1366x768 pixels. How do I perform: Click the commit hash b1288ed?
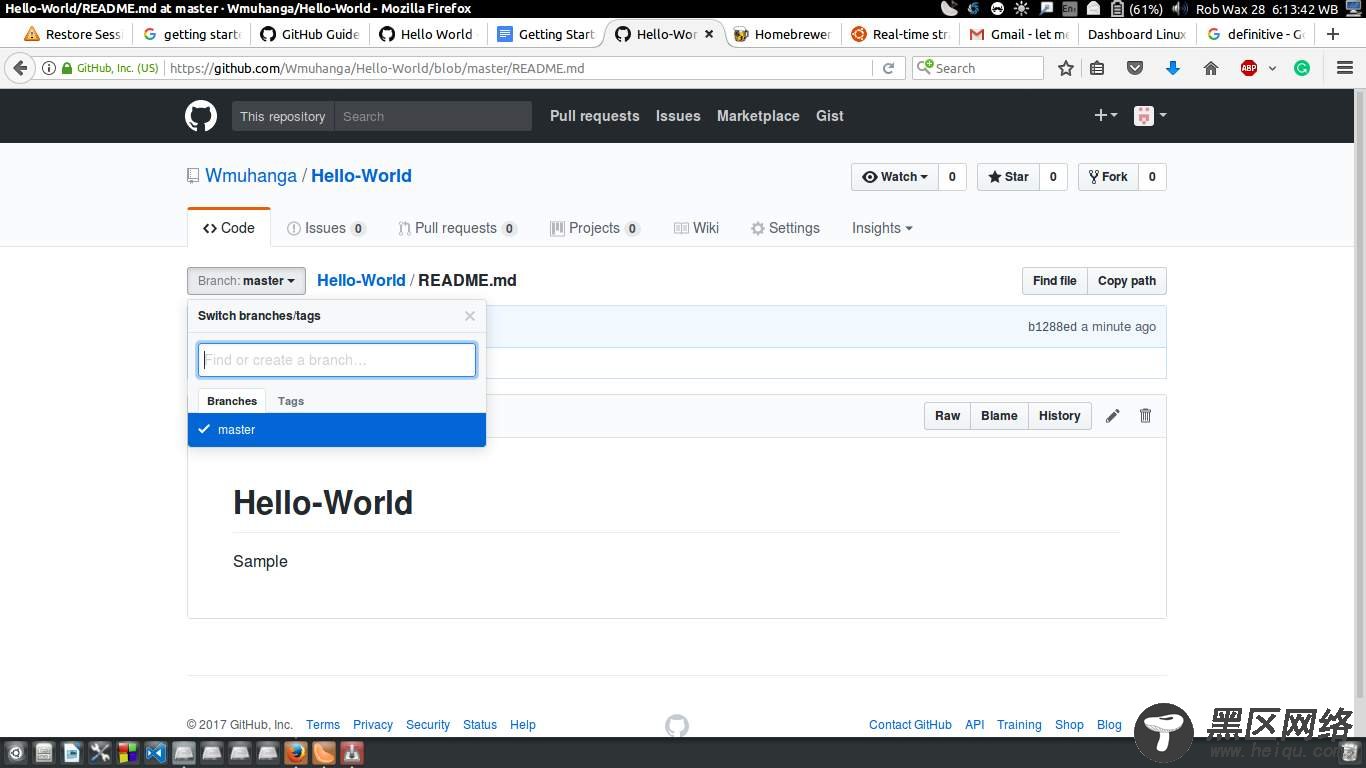1053,327
